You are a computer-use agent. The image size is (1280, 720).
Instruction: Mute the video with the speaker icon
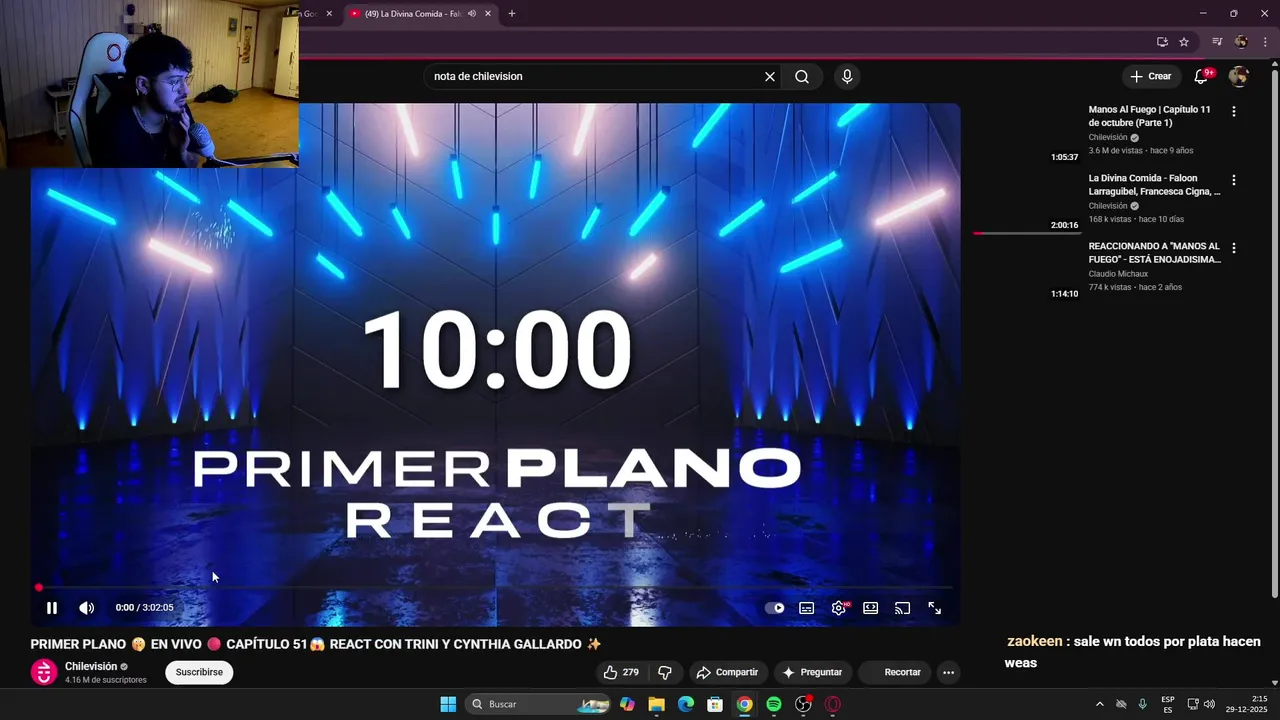pyautogui.click(x=87, y=608)
